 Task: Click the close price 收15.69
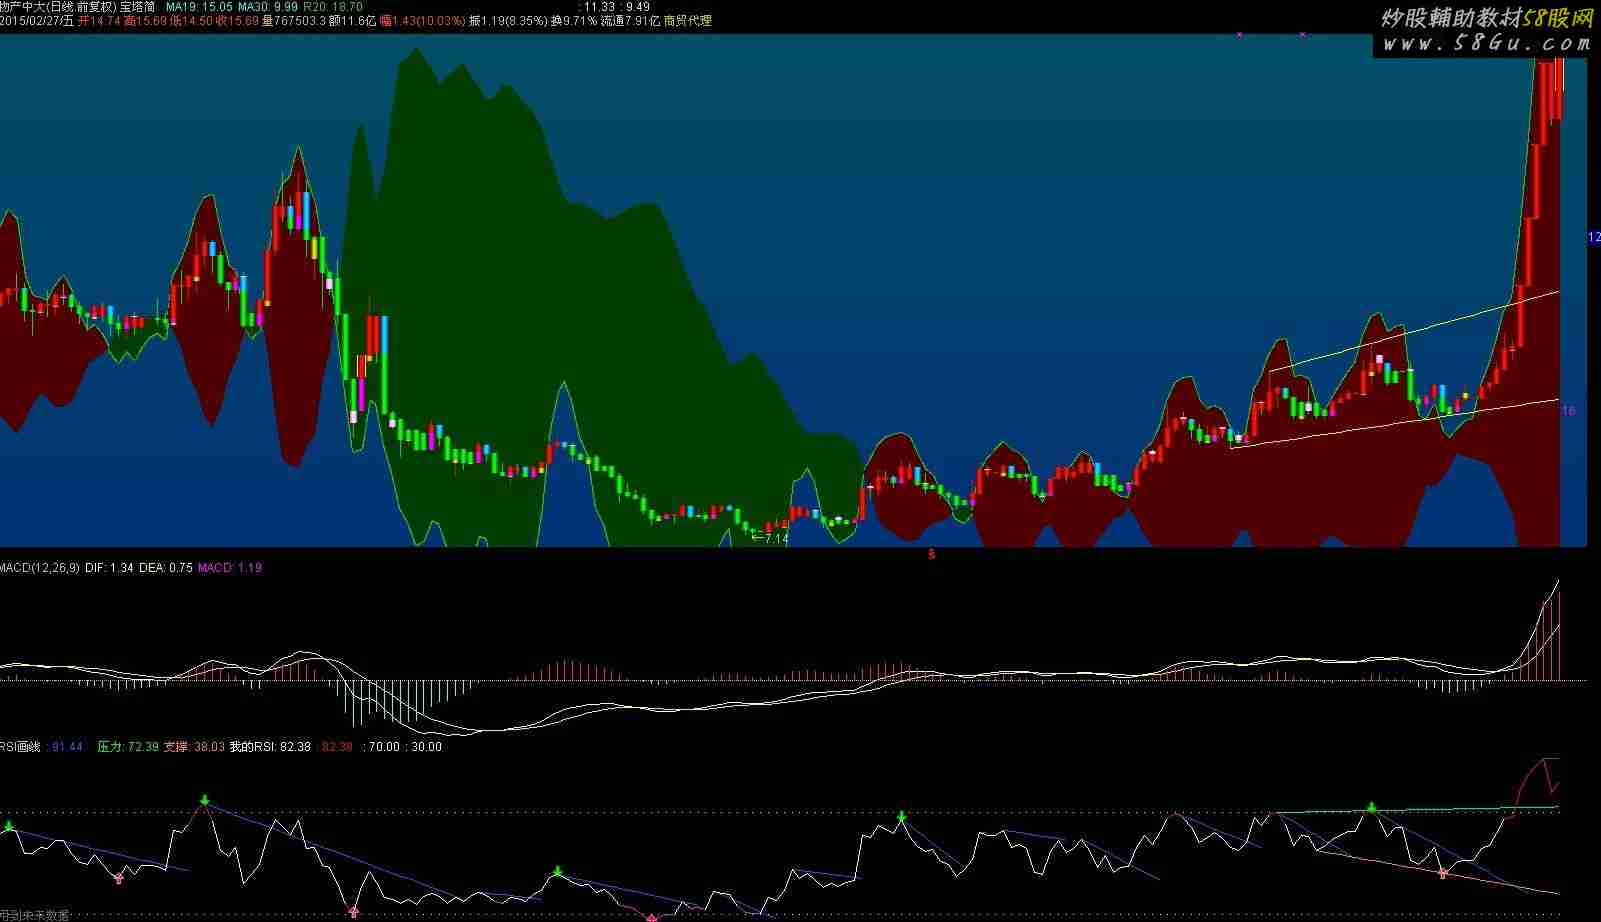(x=238, y=20)
